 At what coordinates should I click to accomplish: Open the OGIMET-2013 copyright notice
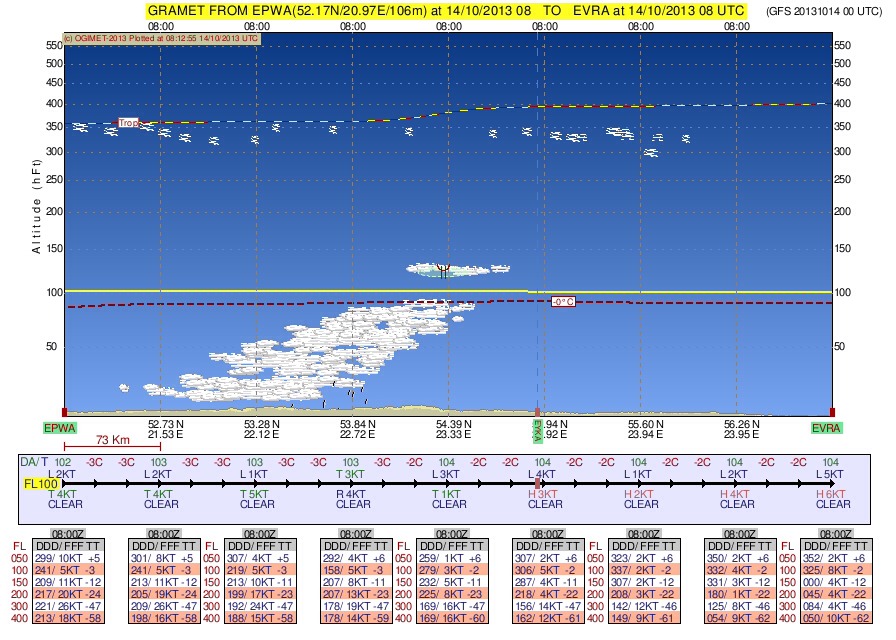(x=160, y=38)
